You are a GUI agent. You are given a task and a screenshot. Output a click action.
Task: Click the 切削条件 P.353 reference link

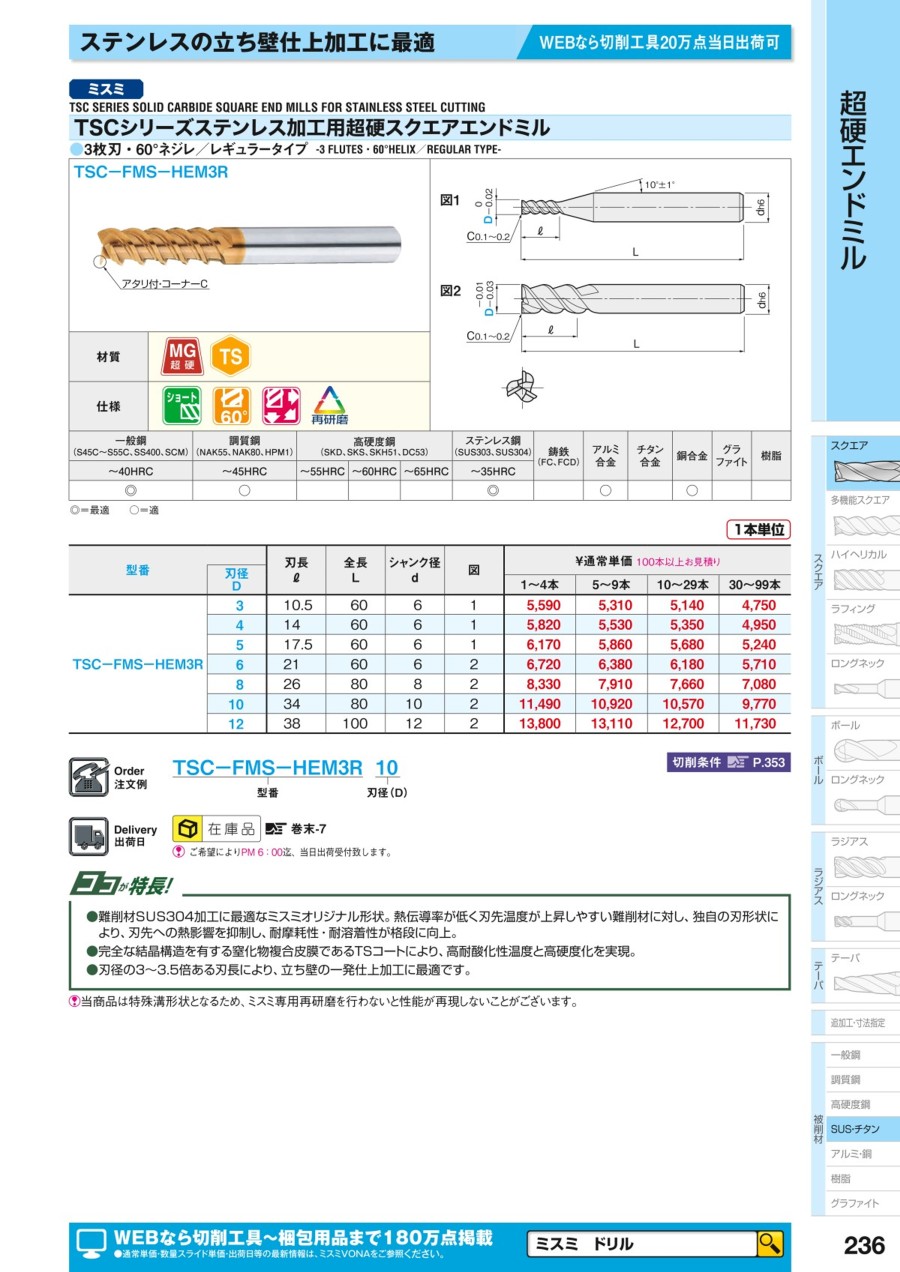pos(728,762)
